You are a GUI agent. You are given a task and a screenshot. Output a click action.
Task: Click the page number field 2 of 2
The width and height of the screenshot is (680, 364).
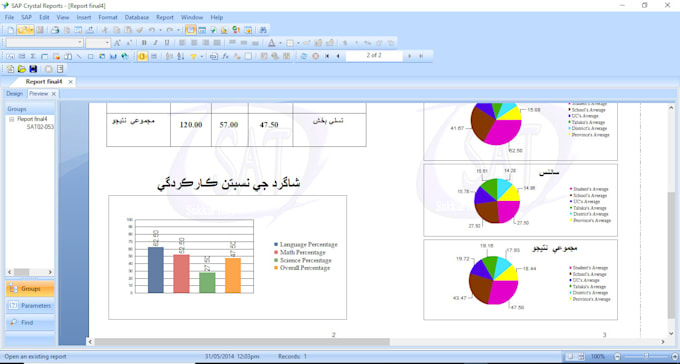374,56
